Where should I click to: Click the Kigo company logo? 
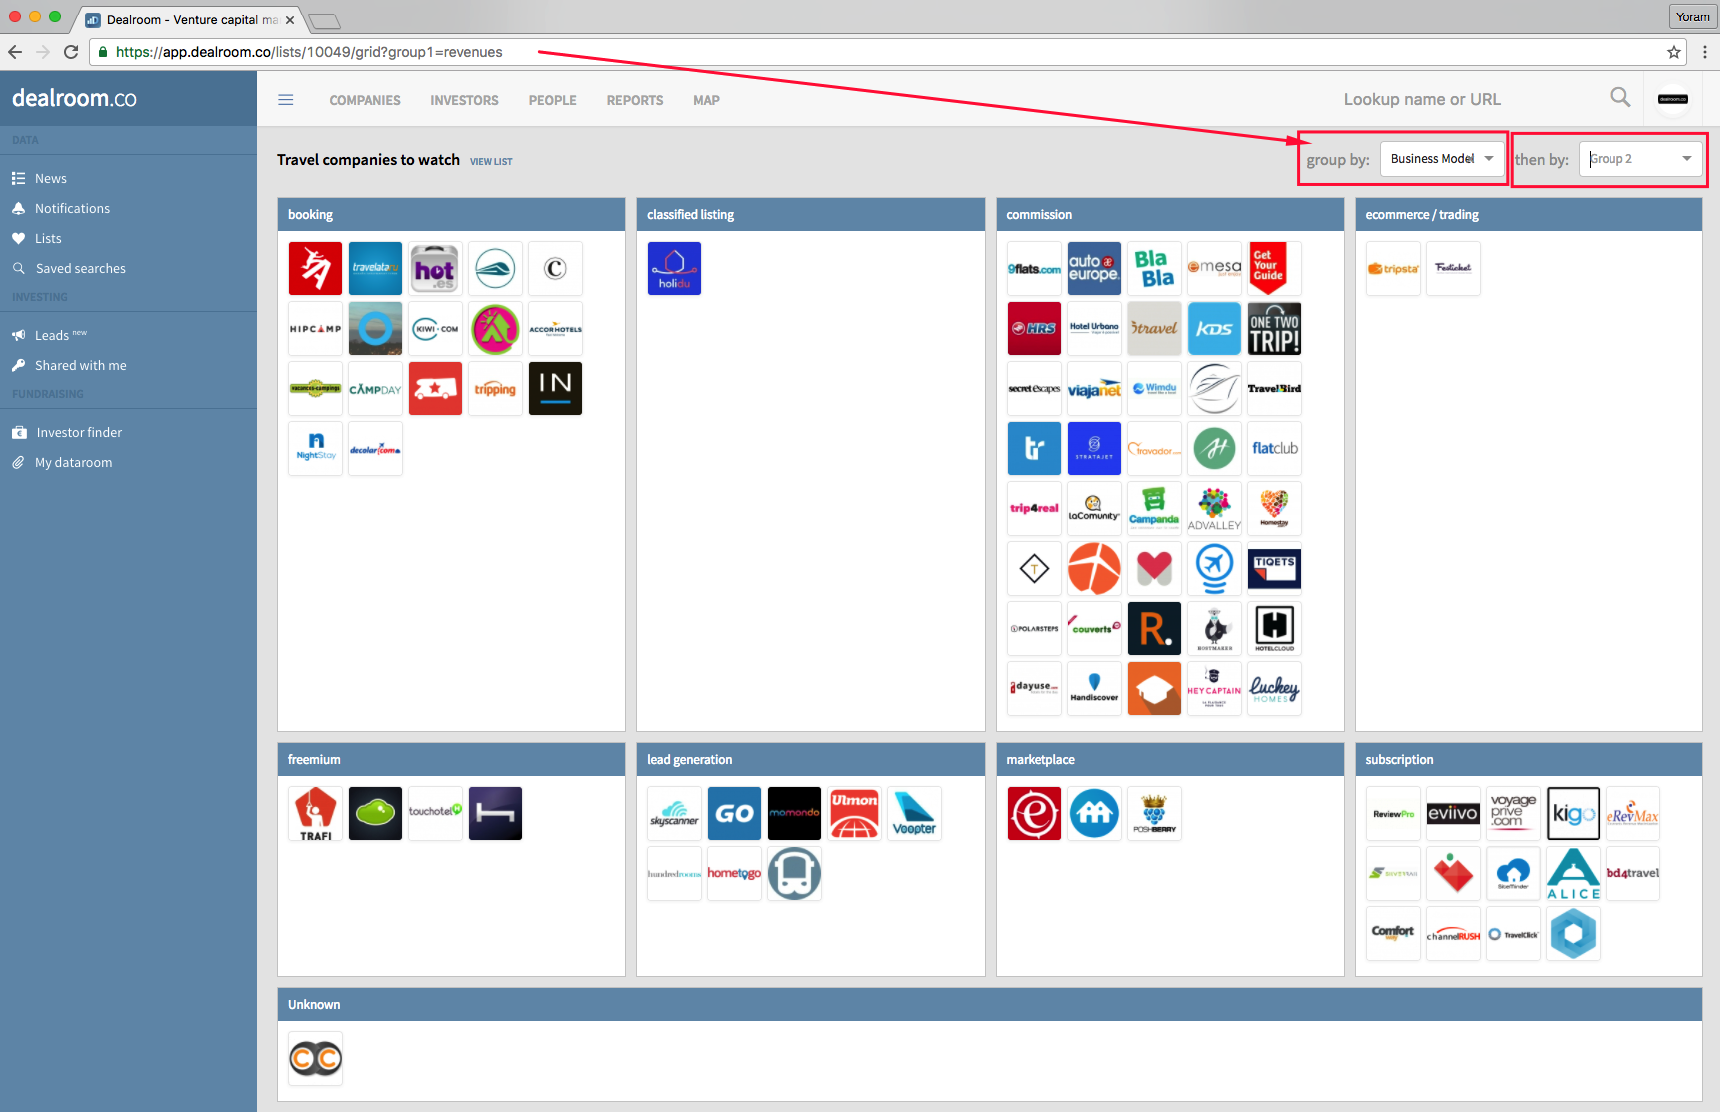pyautogui.click(x=1573, y=814)
